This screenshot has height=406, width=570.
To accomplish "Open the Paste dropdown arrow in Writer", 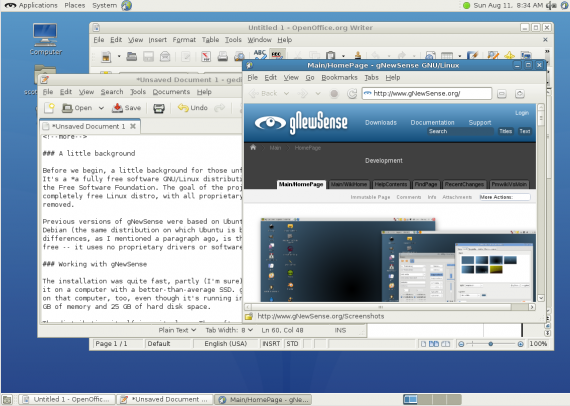I will (343, 56).
